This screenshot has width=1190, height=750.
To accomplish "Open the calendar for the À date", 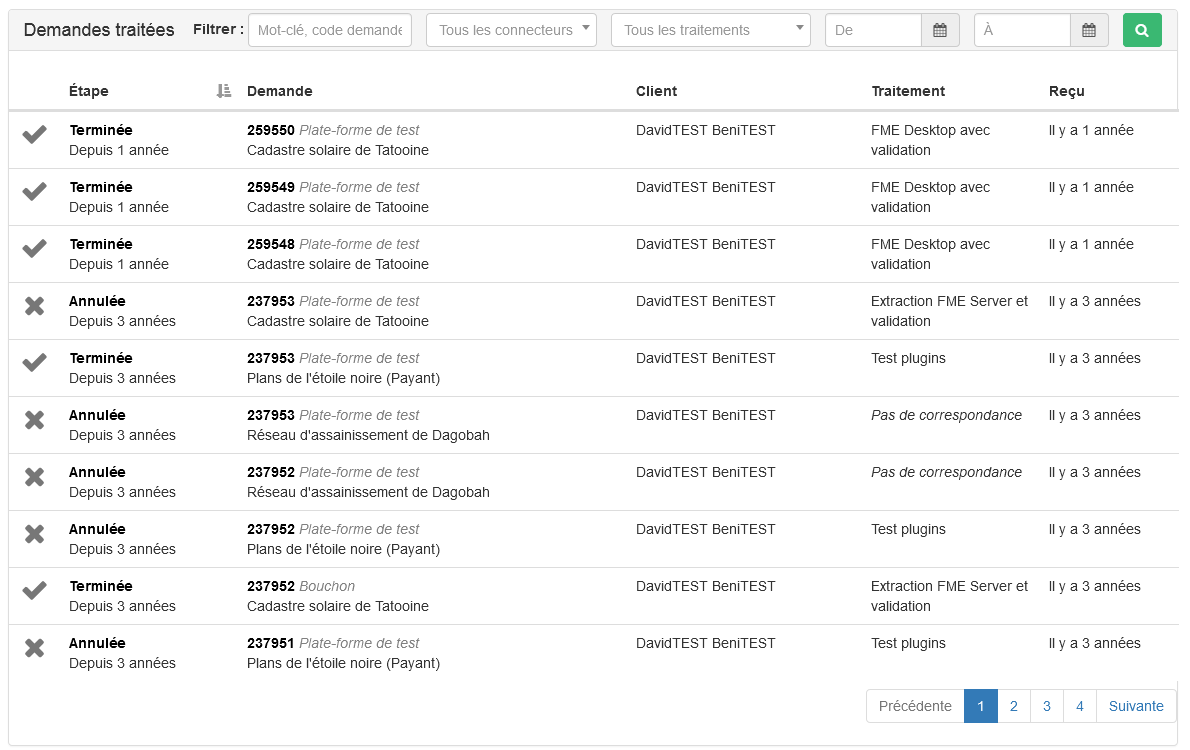I will point(1089,30).
